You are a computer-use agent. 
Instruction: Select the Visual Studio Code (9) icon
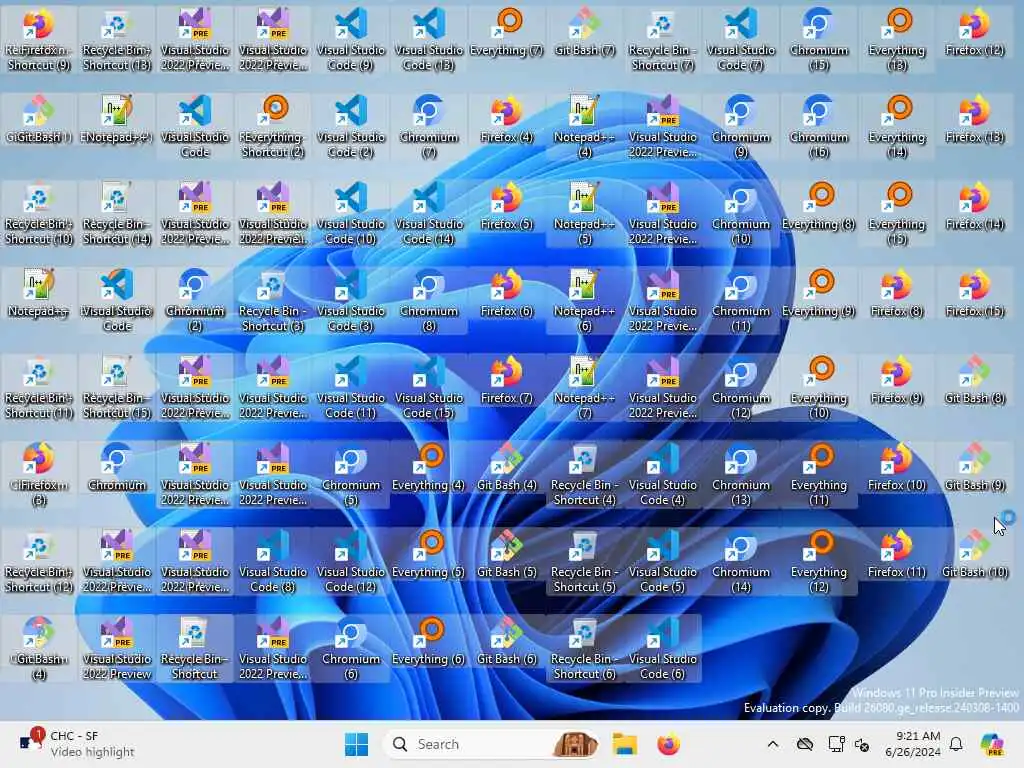[x=351, y=39]
